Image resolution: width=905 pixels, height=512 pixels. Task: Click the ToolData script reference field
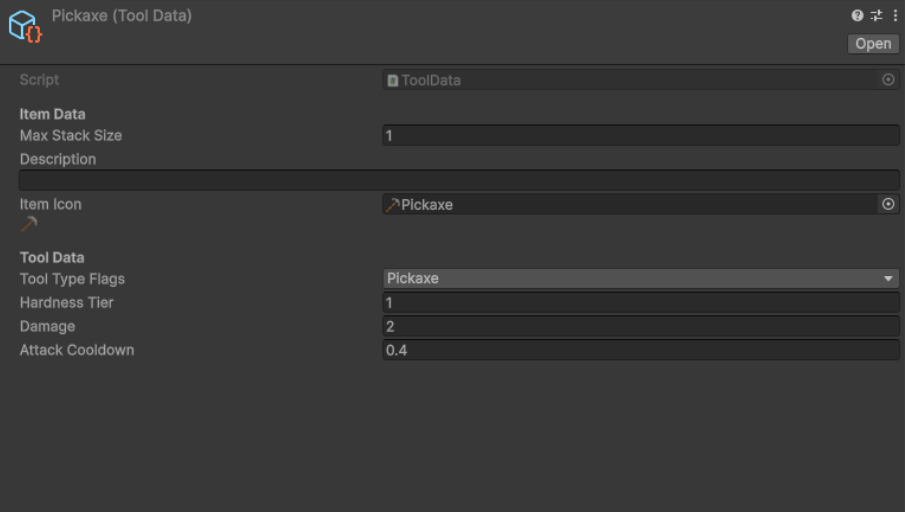630,80
